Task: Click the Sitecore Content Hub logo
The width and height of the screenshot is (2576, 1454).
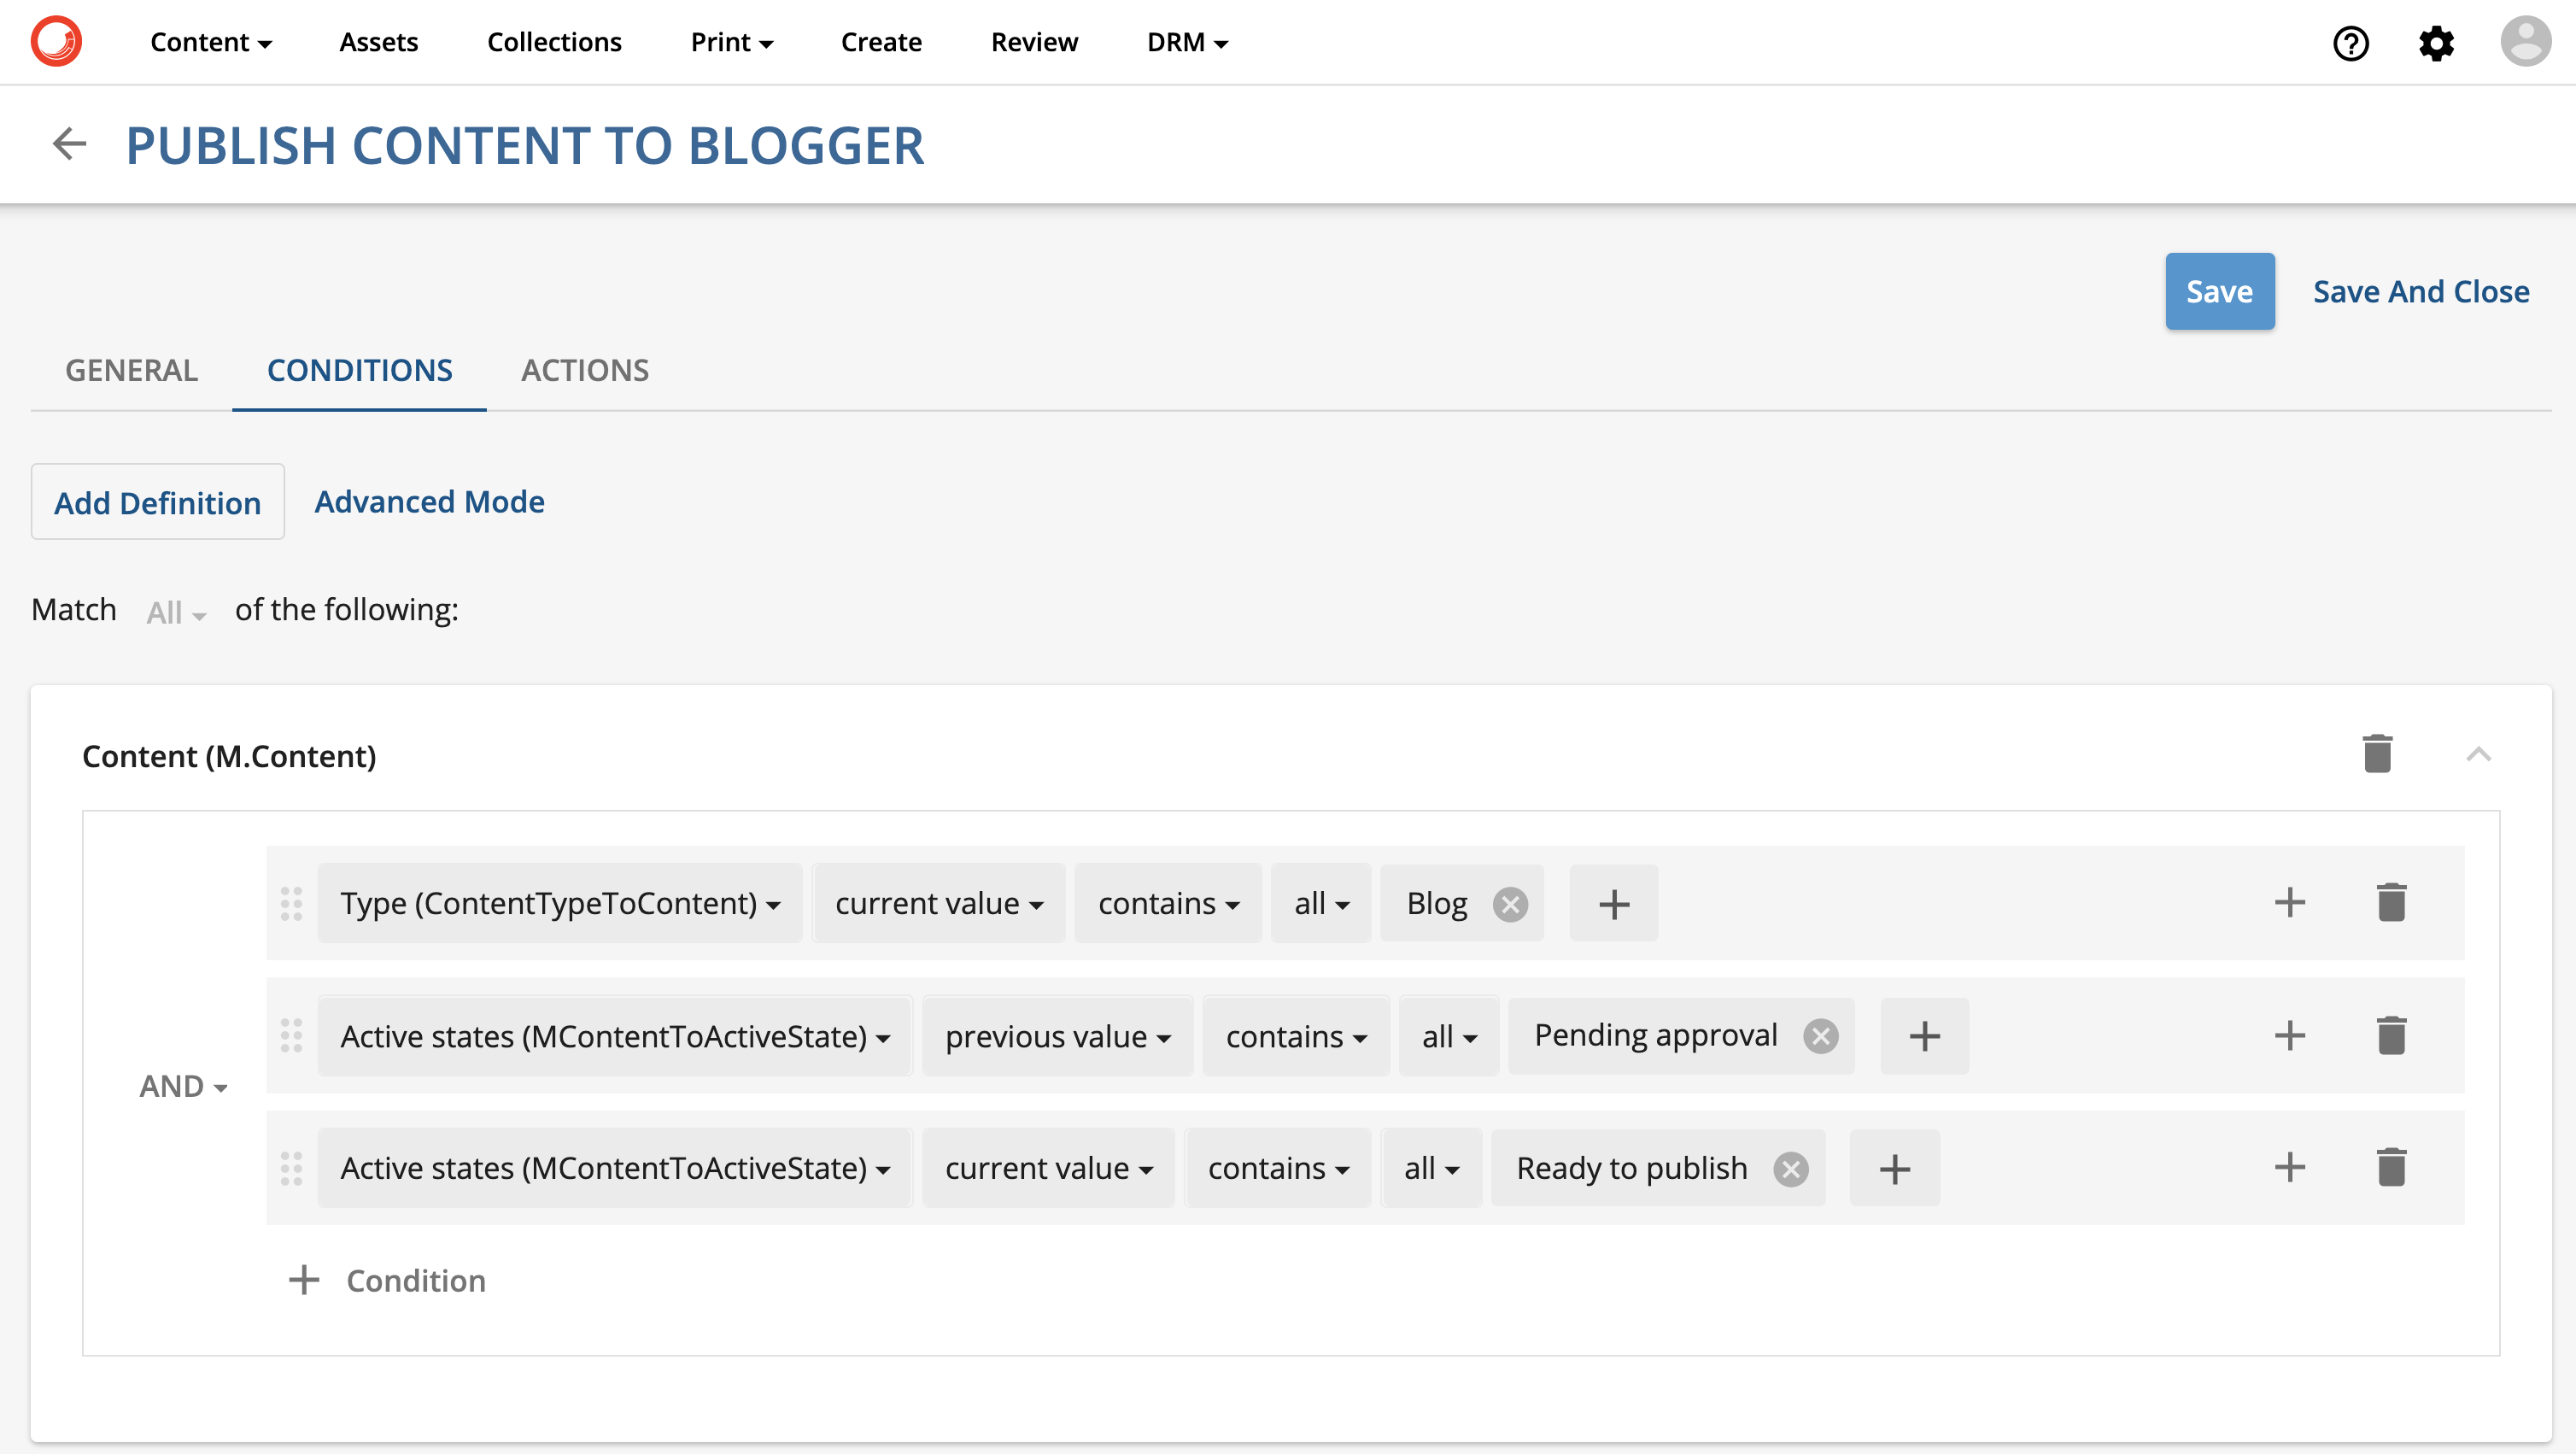Action: tap(56, 42)
